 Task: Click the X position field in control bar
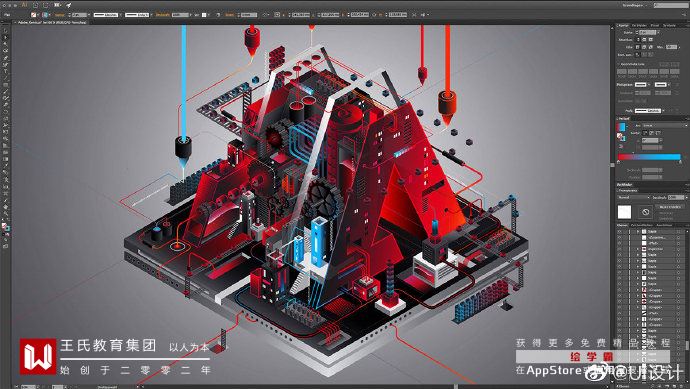tap(301, 15)
